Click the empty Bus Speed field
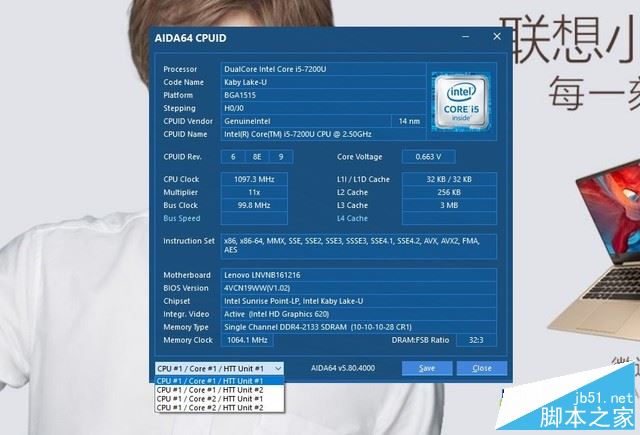Image resolution: width=640 pixels, height=435 pixels. pyautogui.click(x=254, y=218)
